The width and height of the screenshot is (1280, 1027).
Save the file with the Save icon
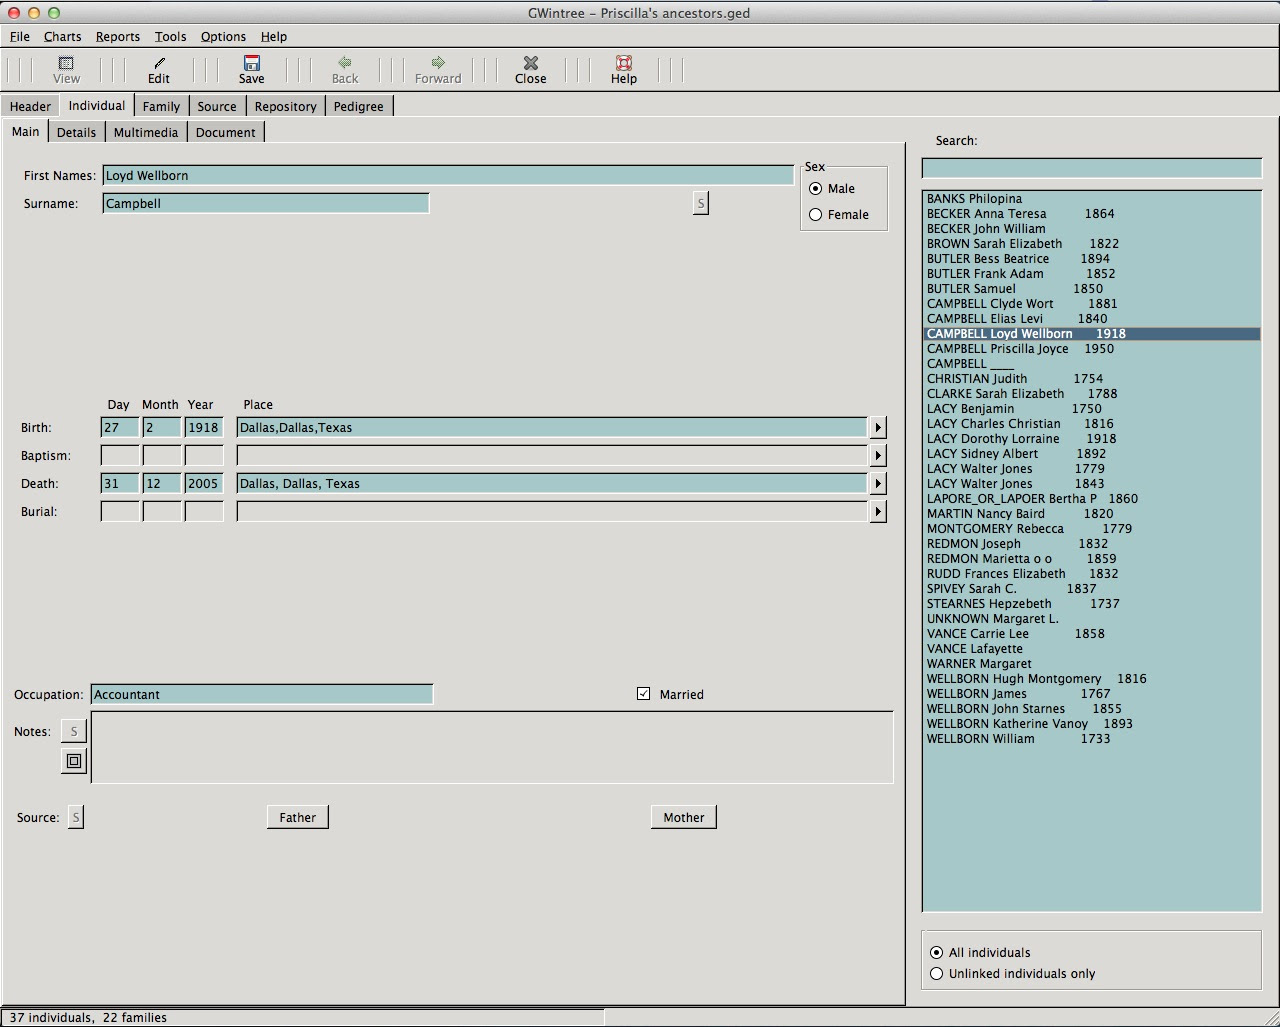coord(251,63)
